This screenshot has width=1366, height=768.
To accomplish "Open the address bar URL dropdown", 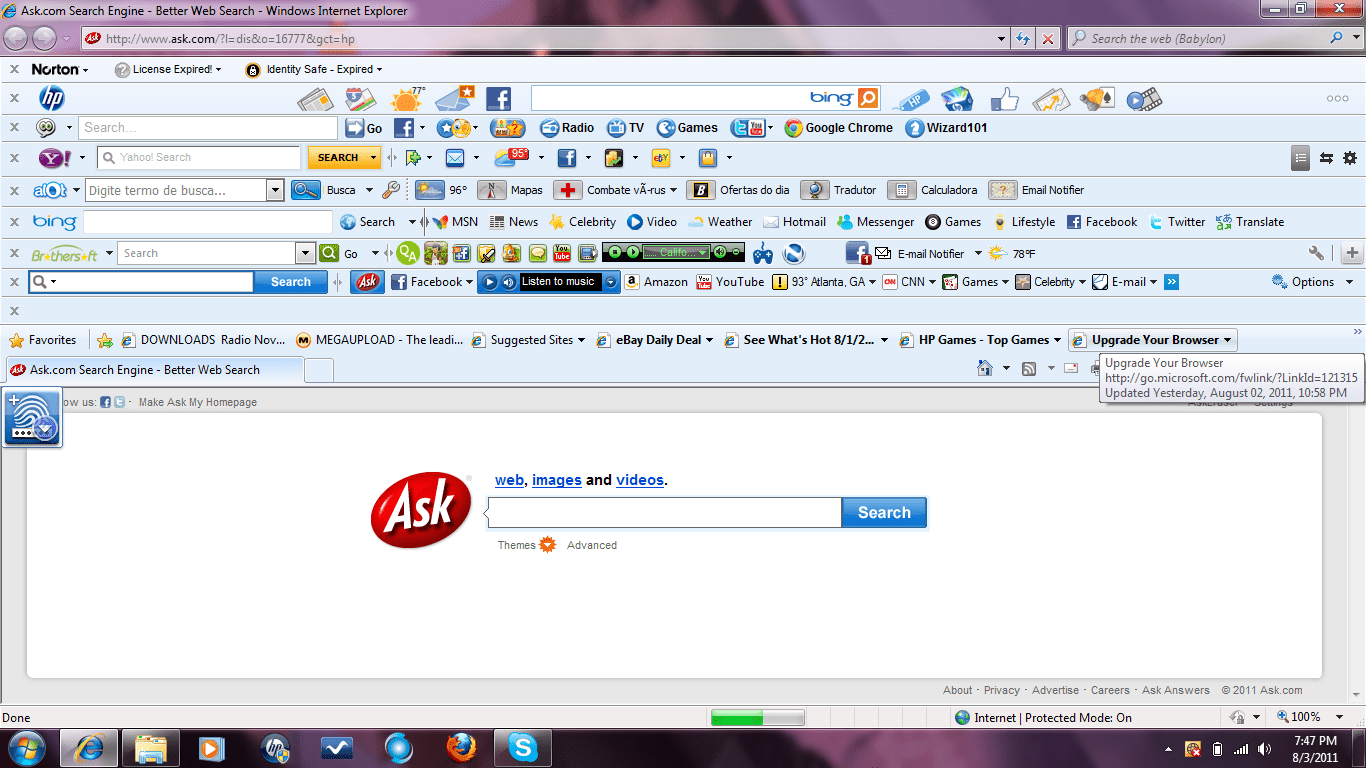I will 1002,39.
